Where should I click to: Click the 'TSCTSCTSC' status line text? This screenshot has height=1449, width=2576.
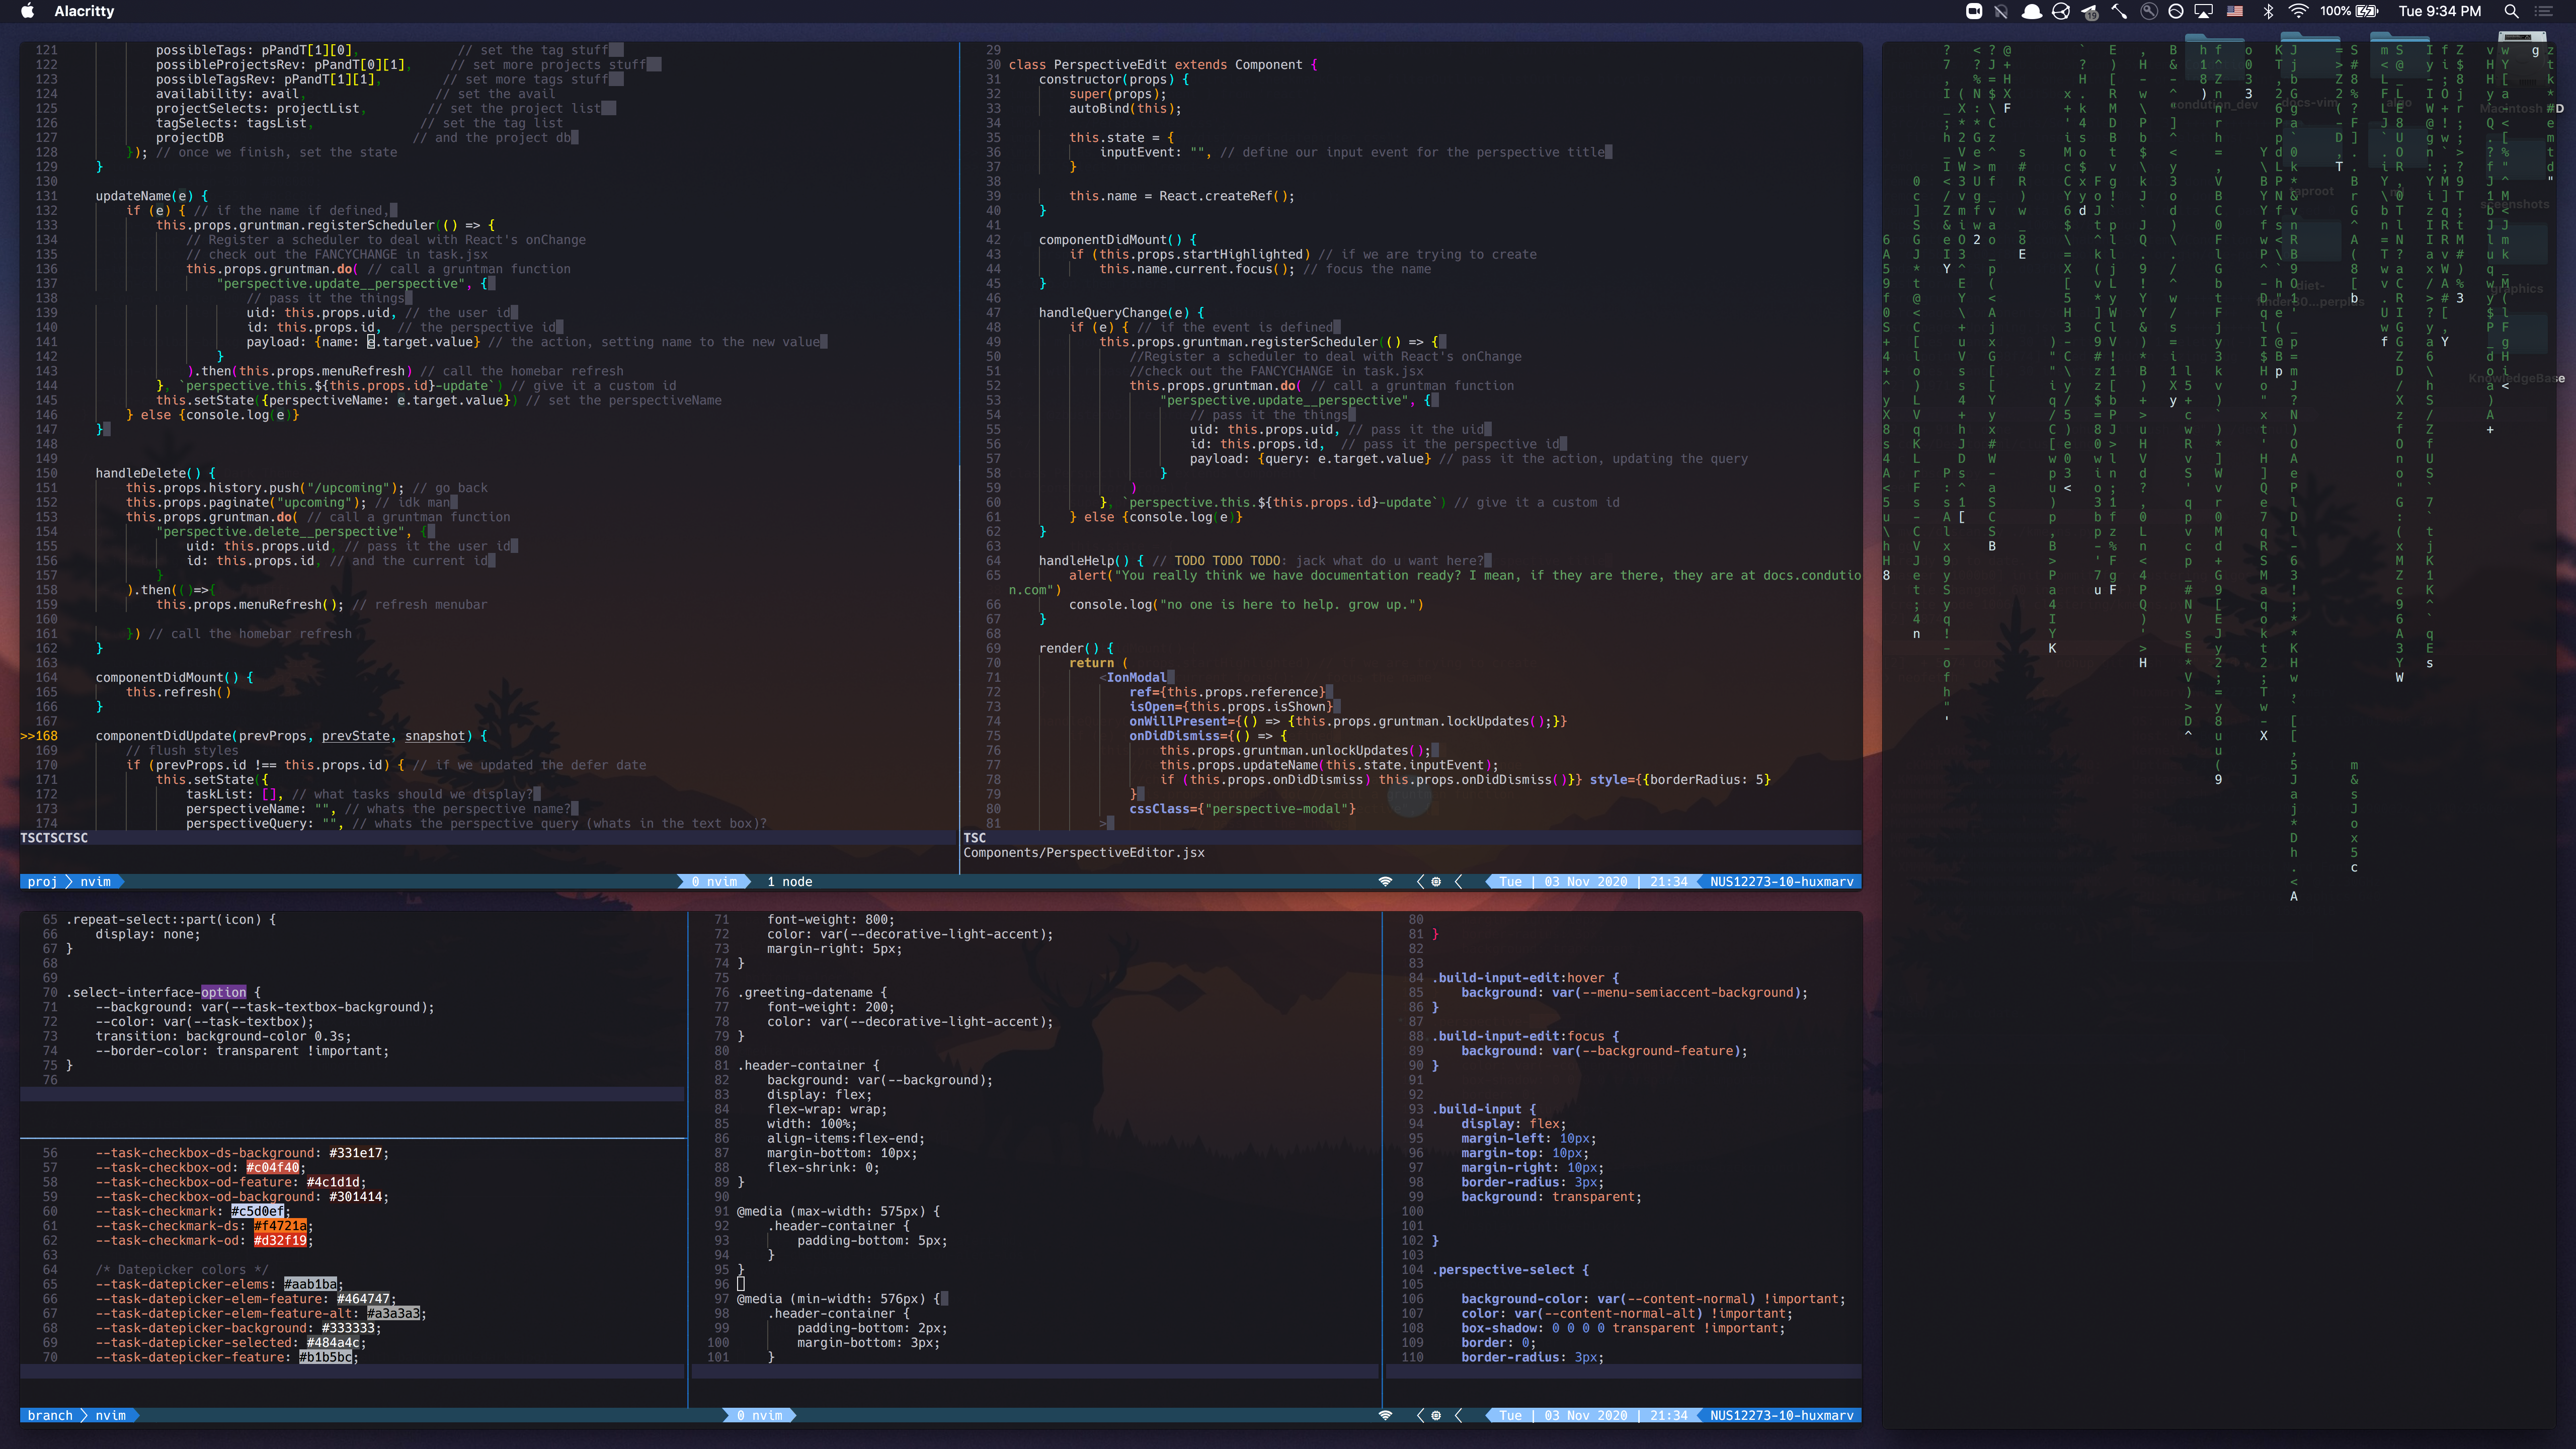click(x=54, y=837)
